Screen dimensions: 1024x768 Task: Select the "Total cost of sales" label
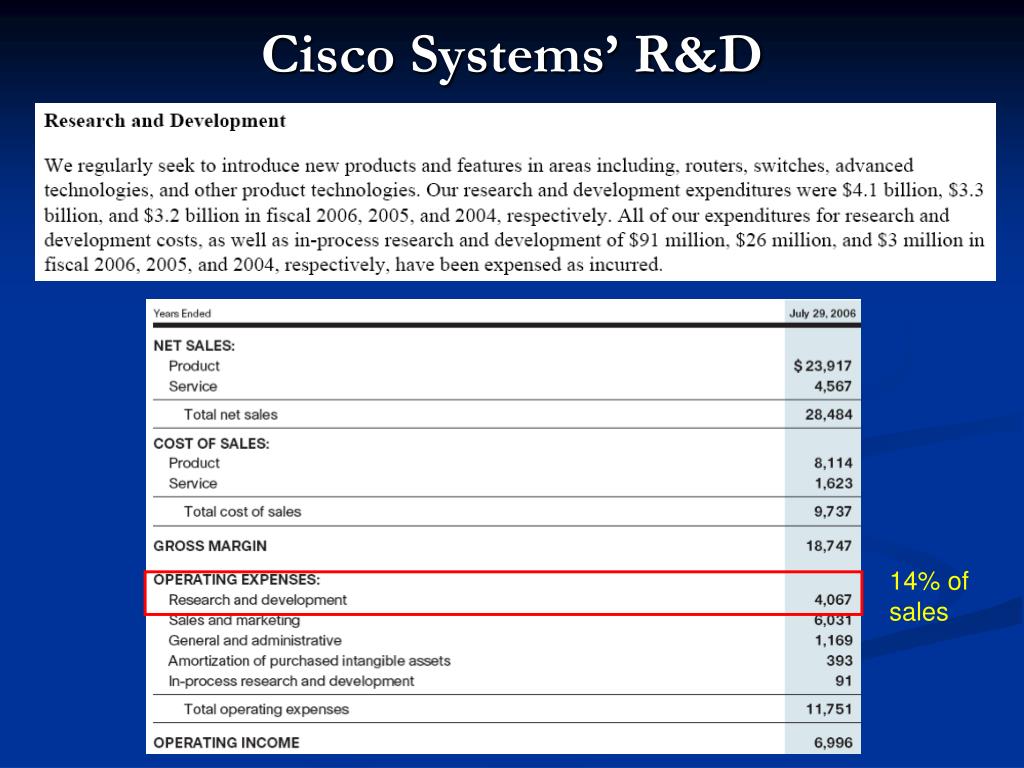click(x=242, y=511)
